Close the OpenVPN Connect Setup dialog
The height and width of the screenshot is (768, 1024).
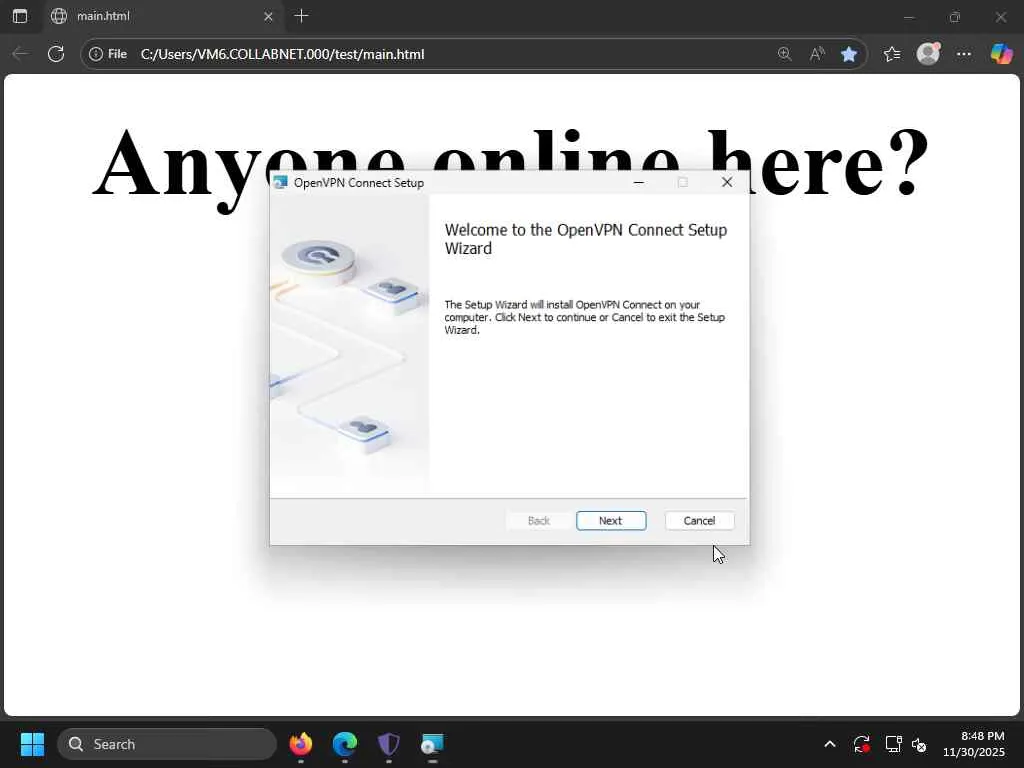[x=727, y=182]
